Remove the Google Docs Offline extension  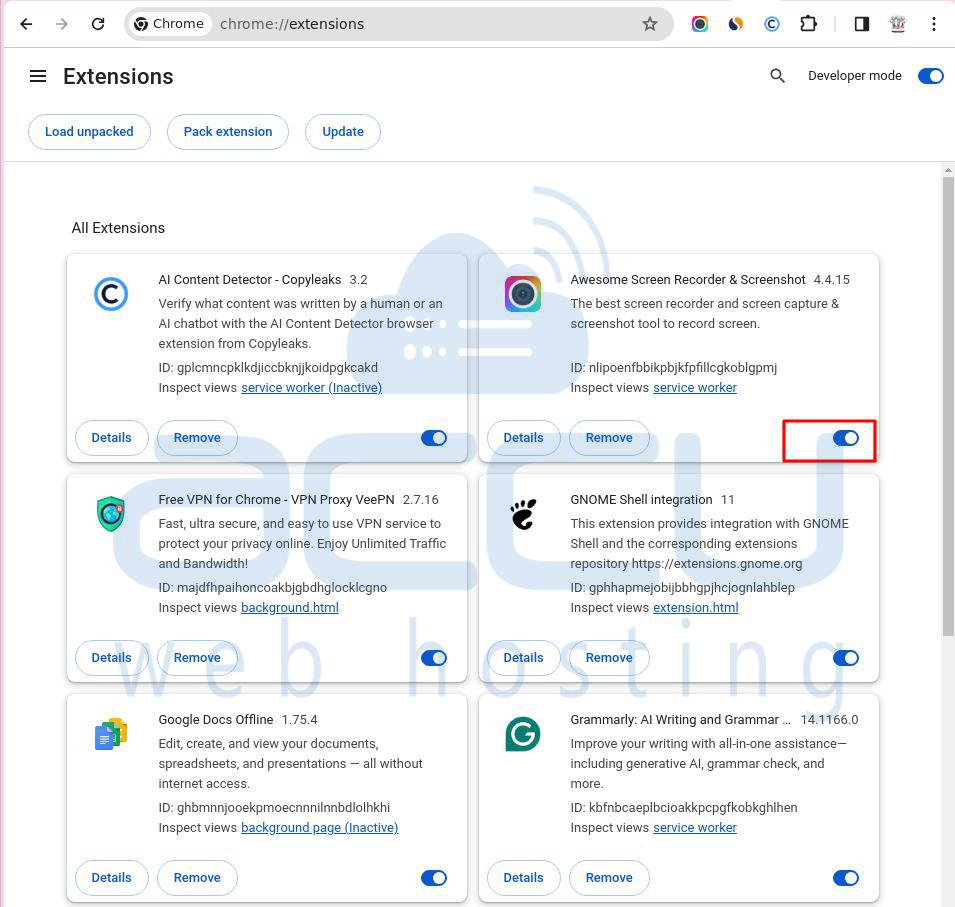[x=197, y=878]
